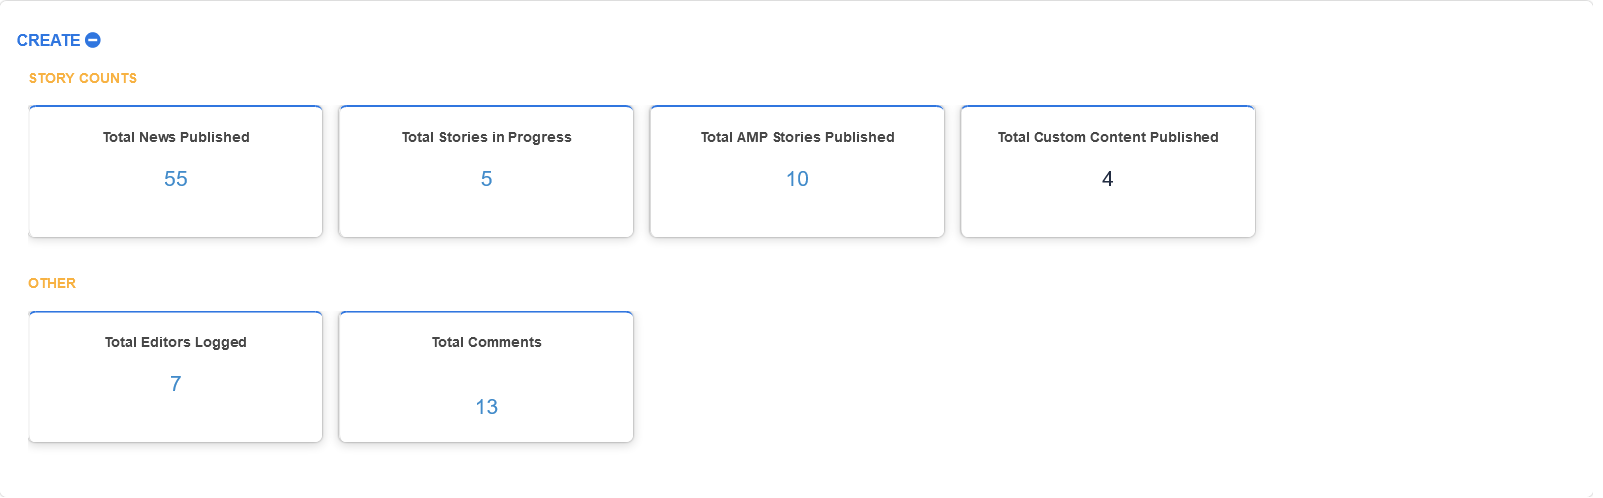The height and width of the screenshot is (498, 1603).
Task: Open the stories in progress count 5
Action: click(487, 179)
